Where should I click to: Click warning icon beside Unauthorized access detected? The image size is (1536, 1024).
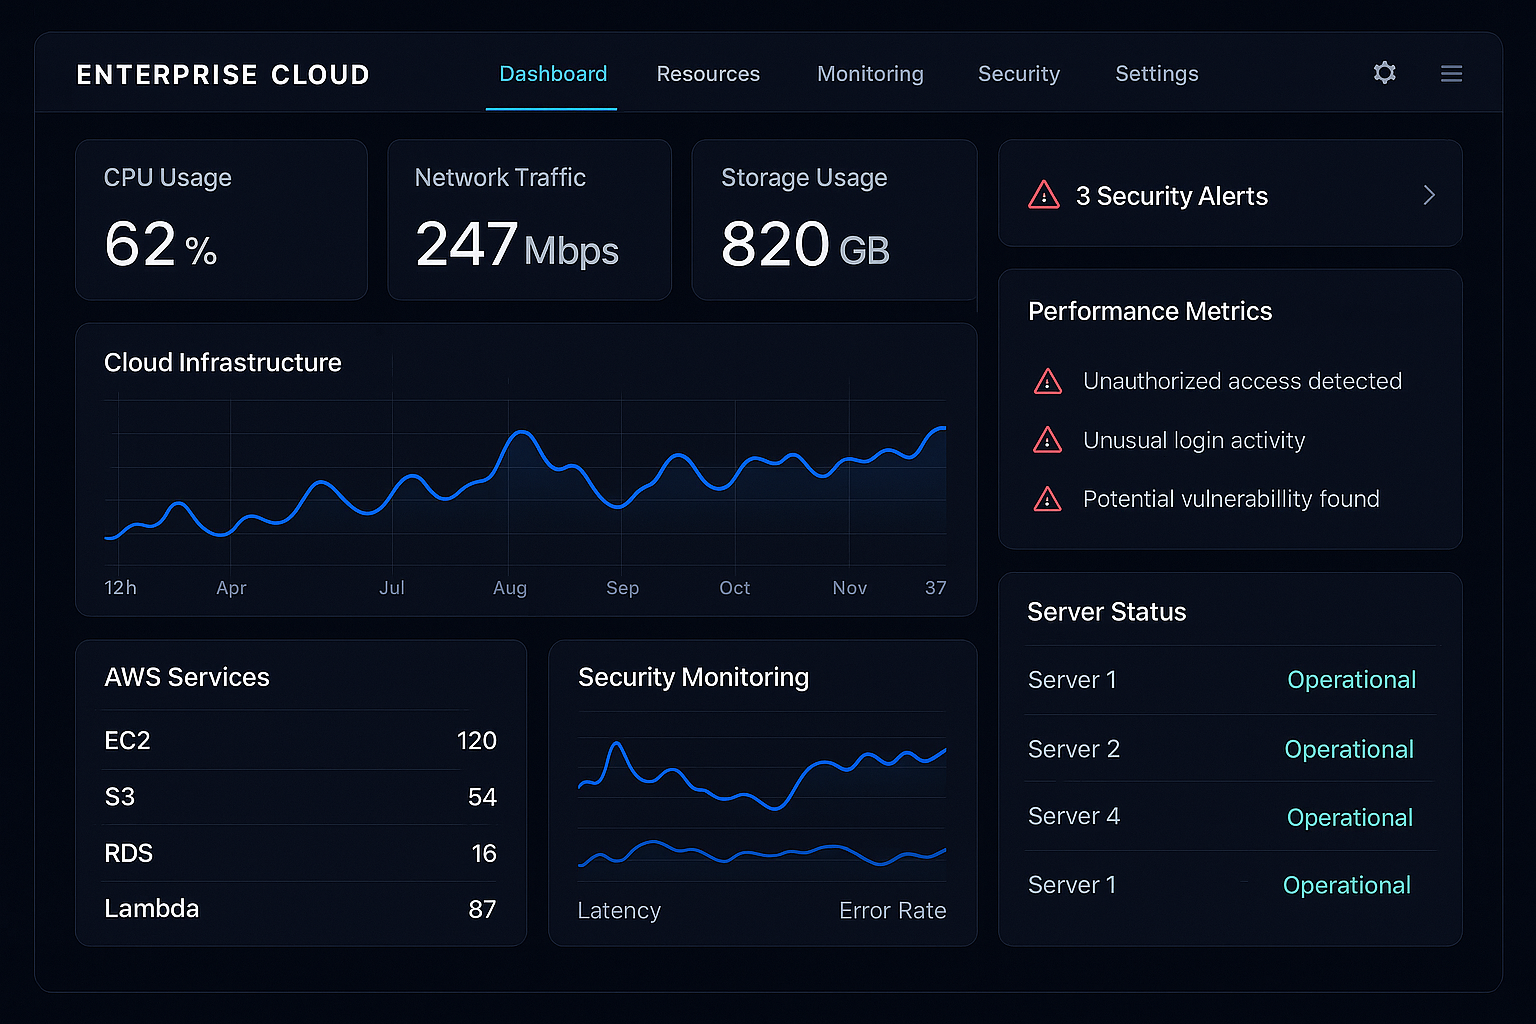click(1047, 381)
